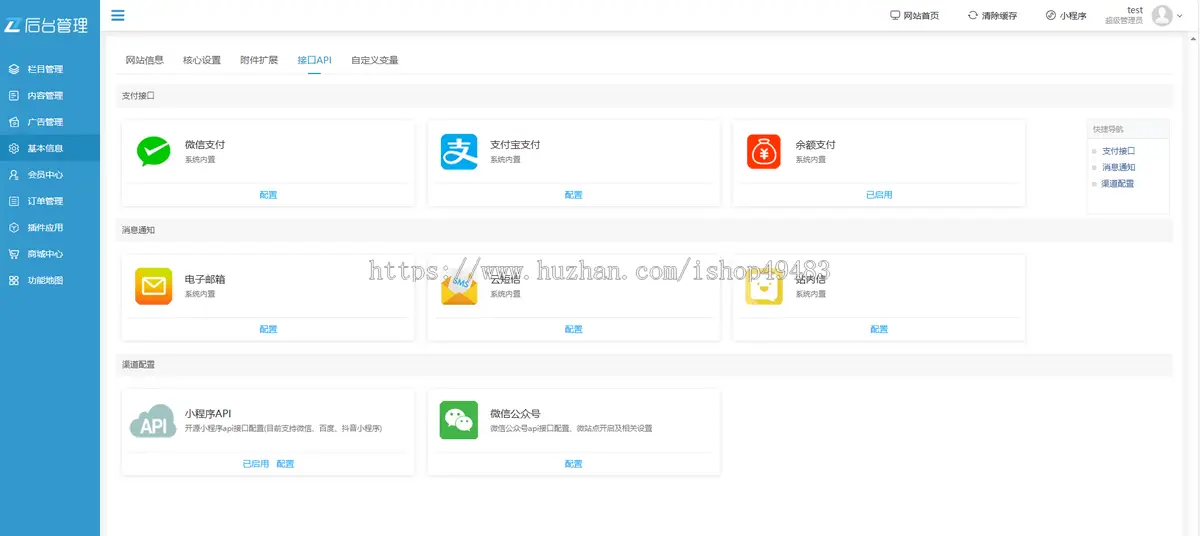Image resolution: width=1200 pixels, height=536 pixels.
Task: Jump to 消息通知 in quick navigation
Action: [x=1118, y=167]
